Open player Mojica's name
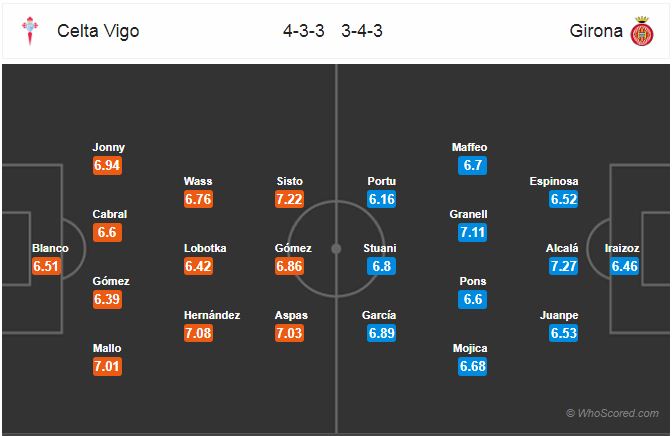 pos(470,349)
